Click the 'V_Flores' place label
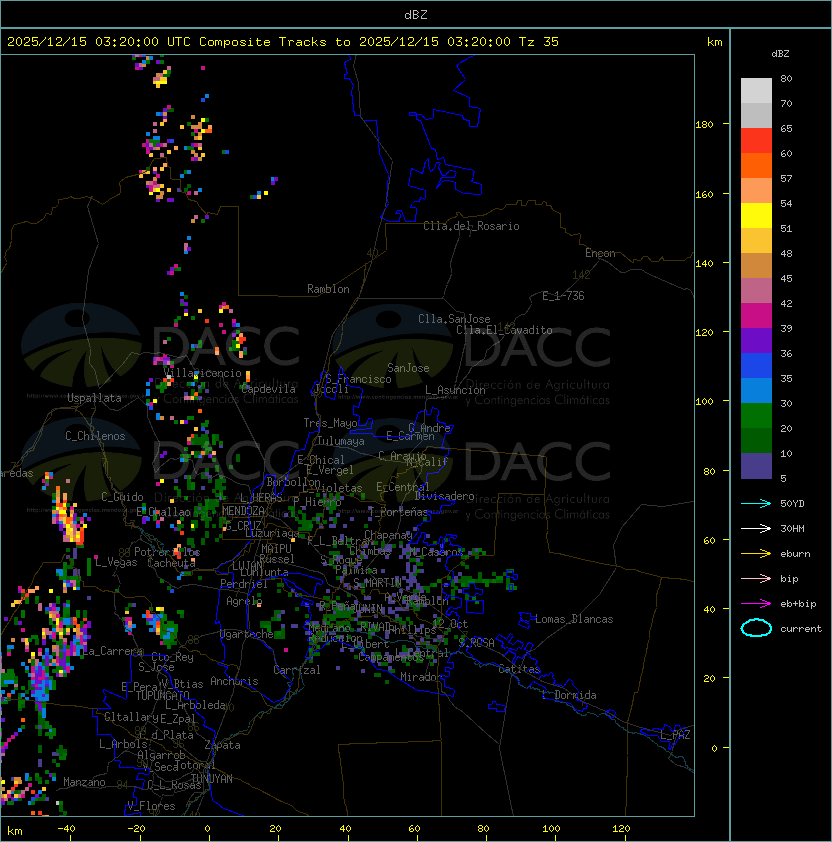 (151, 805)
